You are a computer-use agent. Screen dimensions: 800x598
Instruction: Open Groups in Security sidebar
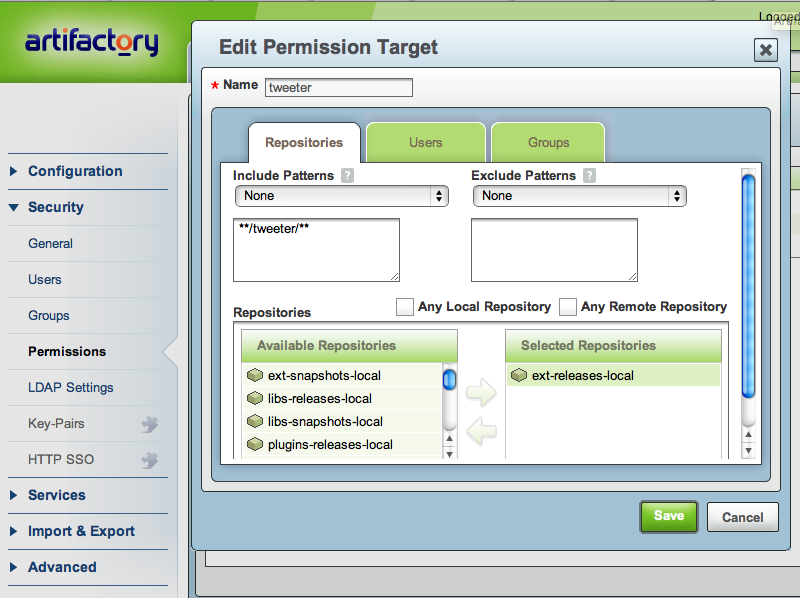pyautogui.click(x=48, y=315)
